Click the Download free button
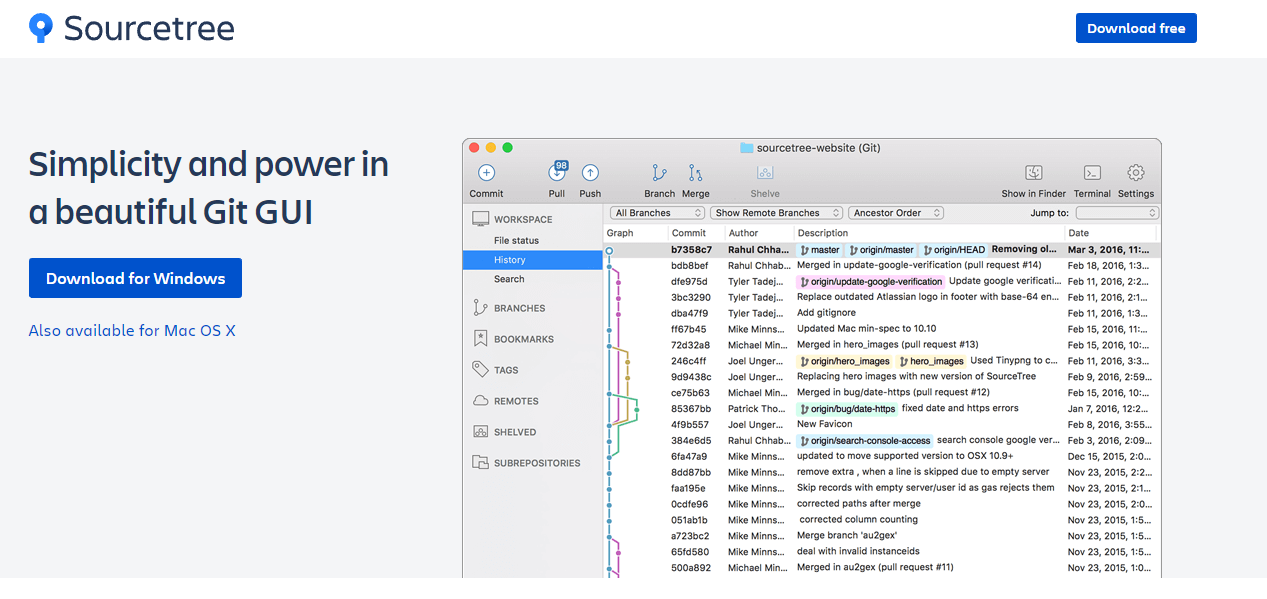The width and height of the screenshot is (1267, 599). pos(1136,28)
